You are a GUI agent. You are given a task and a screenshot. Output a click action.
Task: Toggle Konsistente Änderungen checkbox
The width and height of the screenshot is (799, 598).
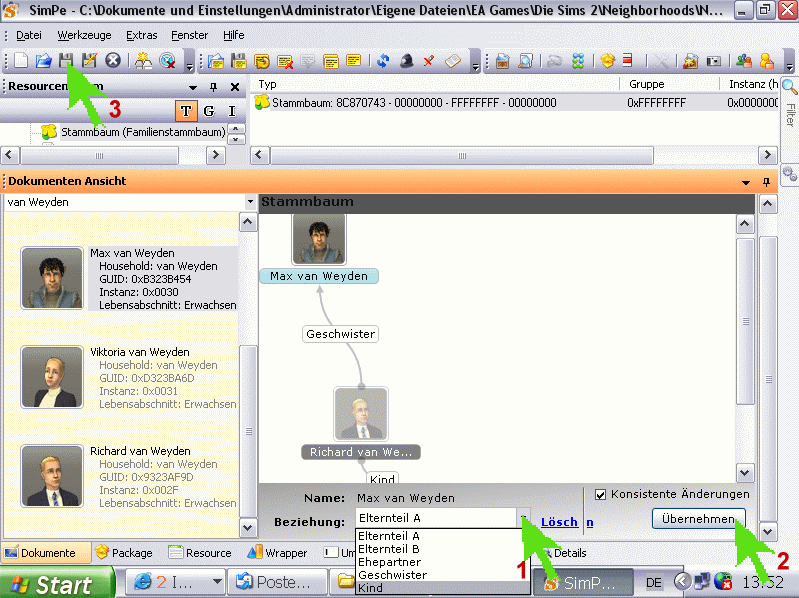click(600, 494)
